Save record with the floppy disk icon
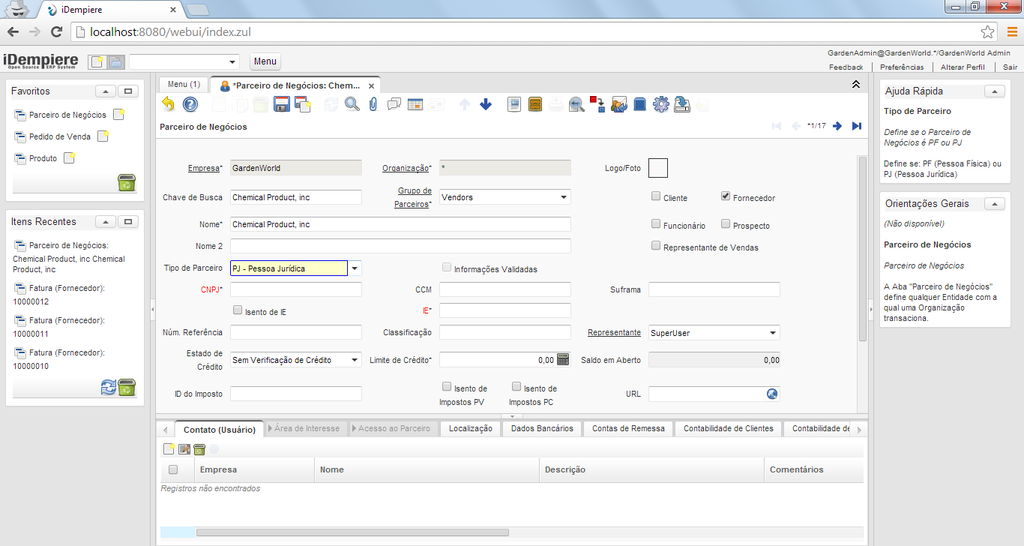This screenshot has width=1024, height=546. 282,104
